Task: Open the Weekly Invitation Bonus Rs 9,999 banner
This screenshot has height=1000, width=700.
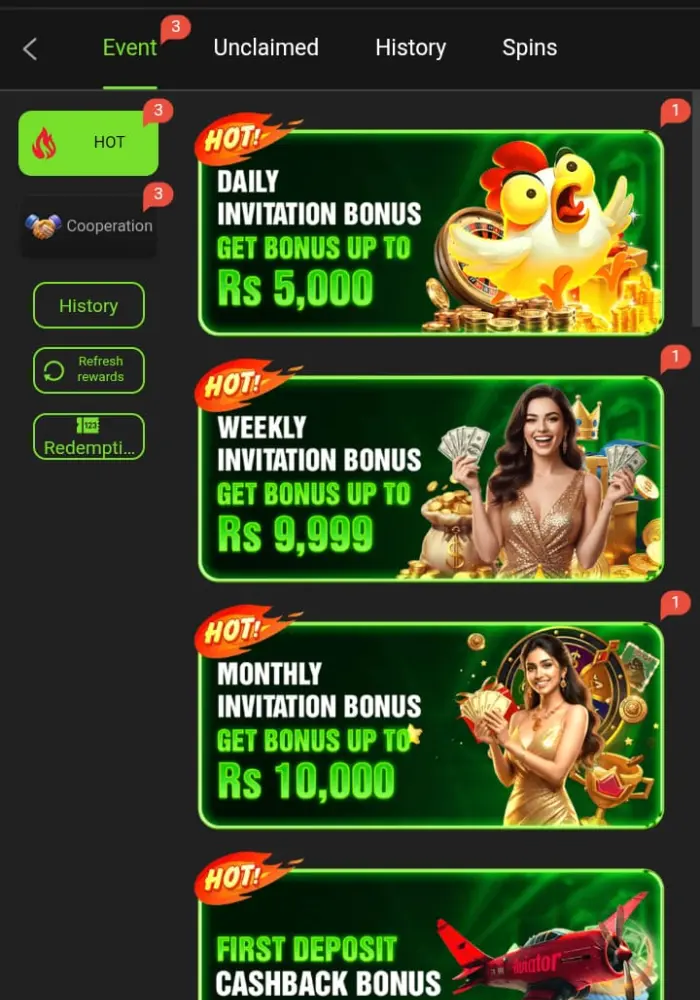Action: pyautogui.click(x=431, y=479)
